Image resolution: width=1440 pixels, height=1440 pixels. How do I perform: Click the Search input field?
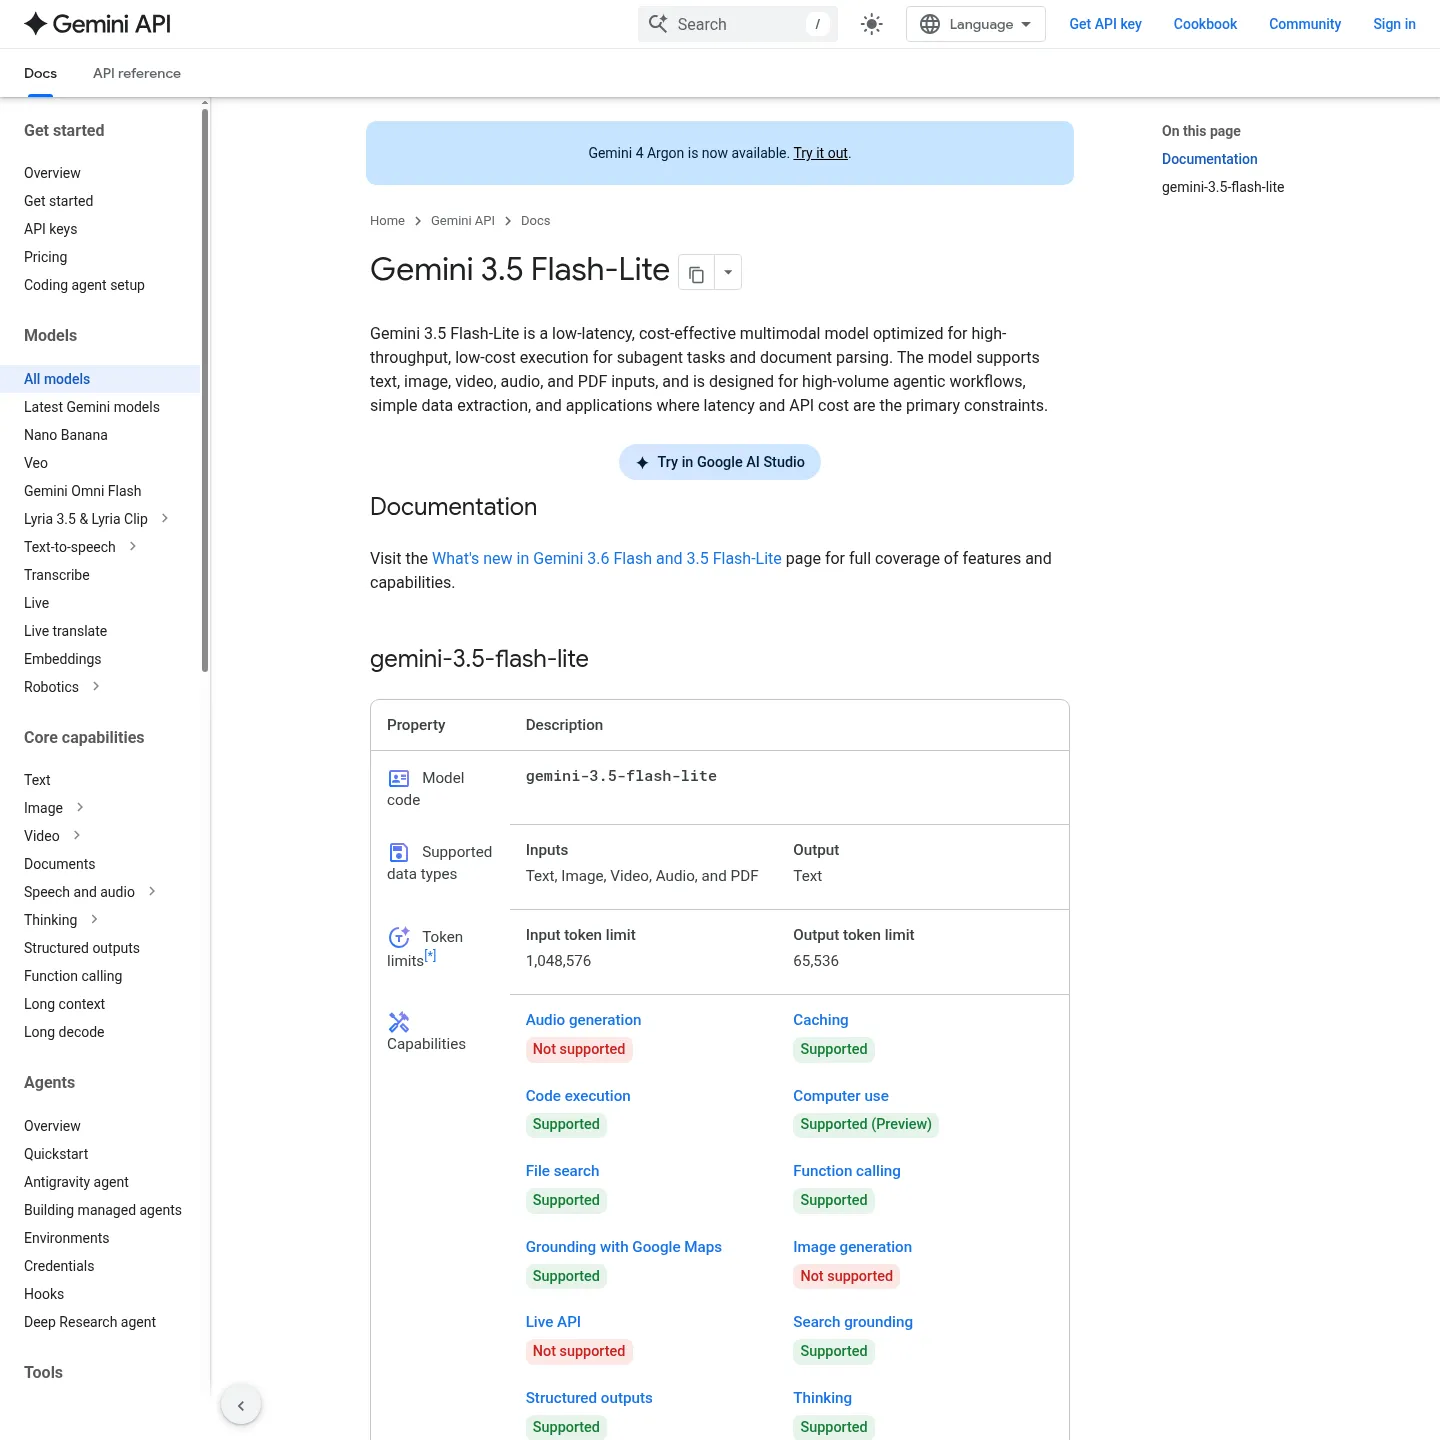pos(737,24)
